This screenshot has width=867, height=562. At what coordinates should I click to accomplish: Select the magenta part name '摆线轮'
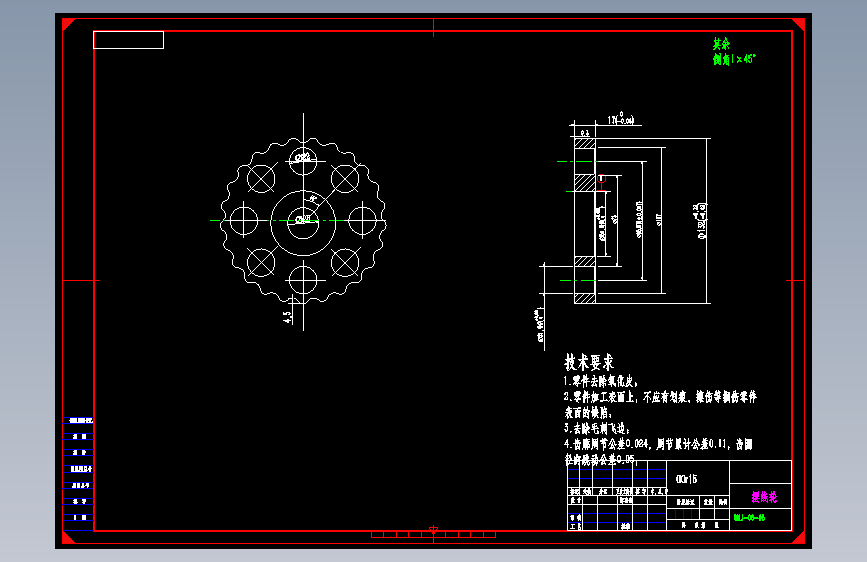pos(764,497)
